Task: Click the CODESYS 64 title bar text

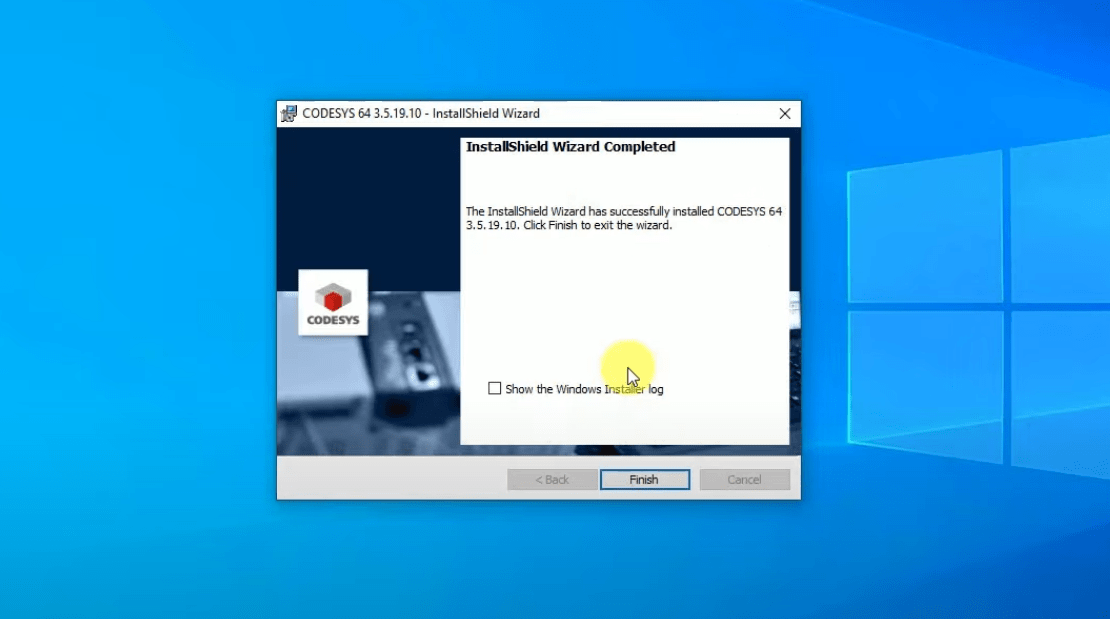Action: (x=420, y=113)
